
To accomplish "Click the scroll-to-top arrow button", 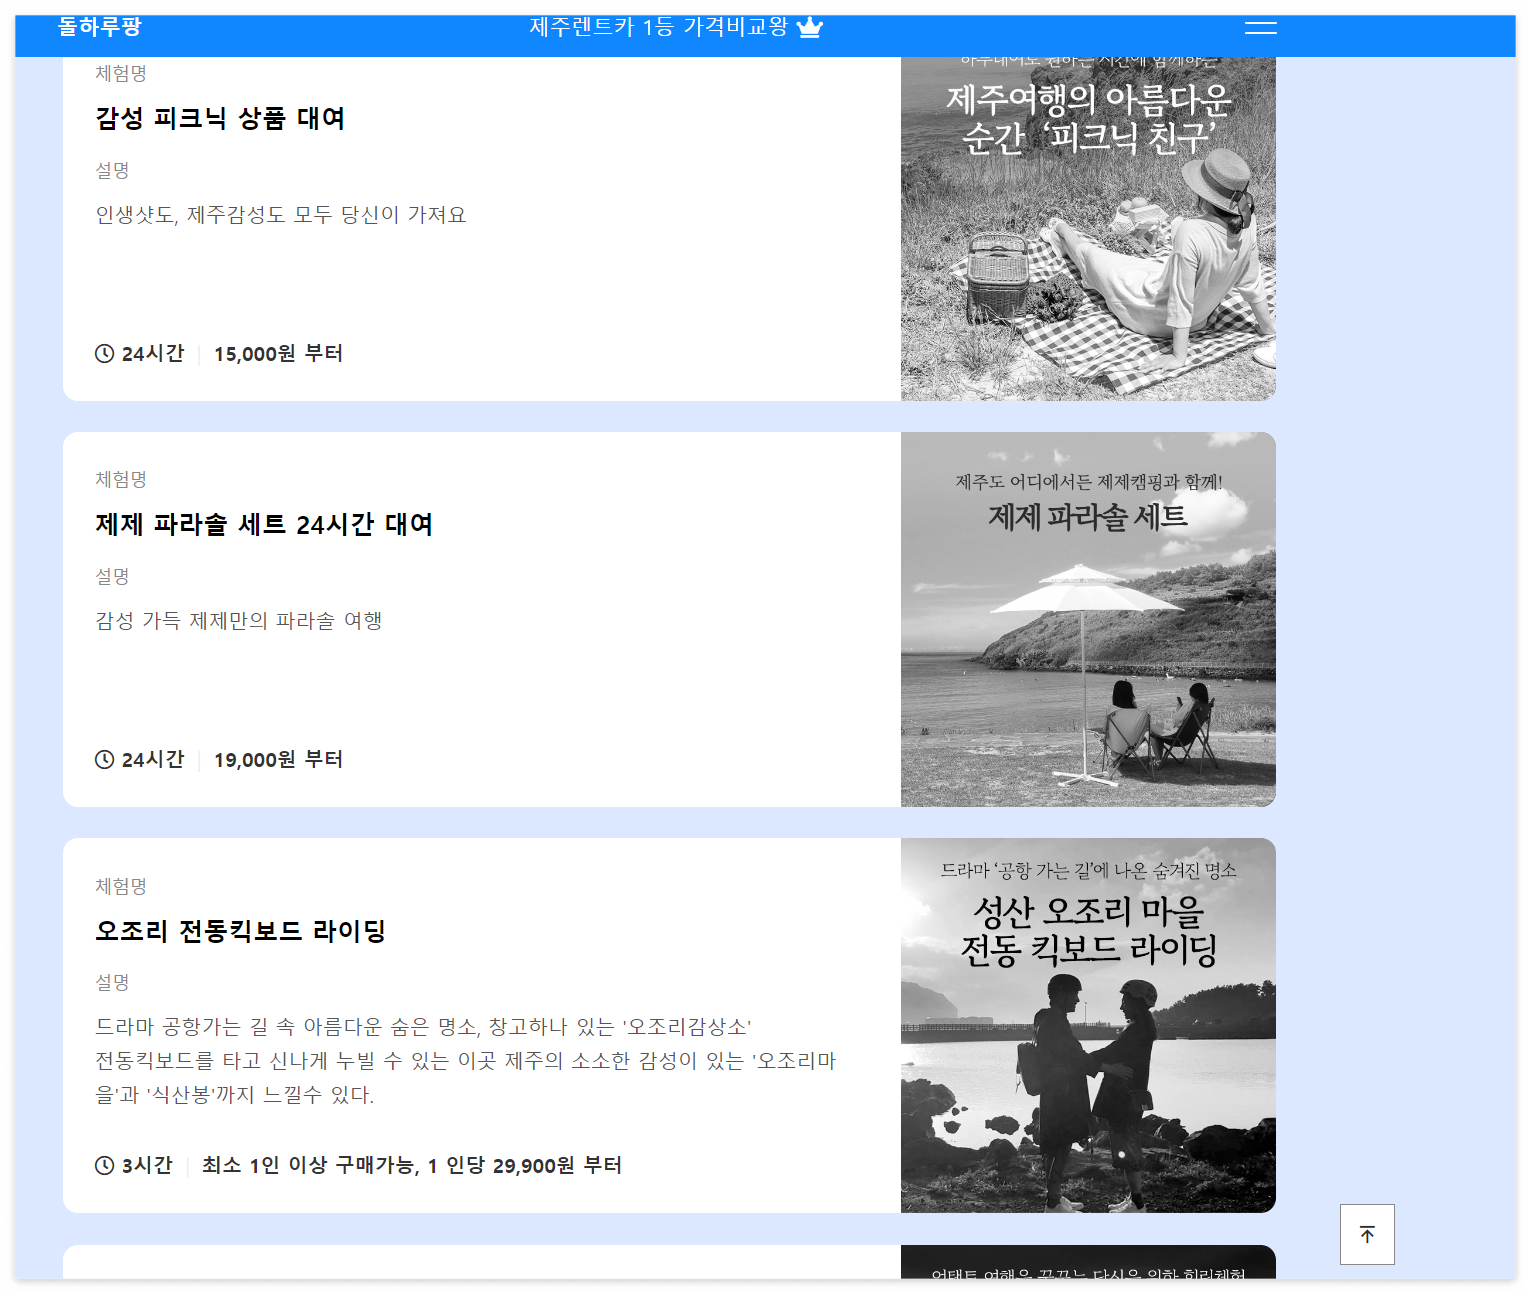I will click(1366, 1234).
